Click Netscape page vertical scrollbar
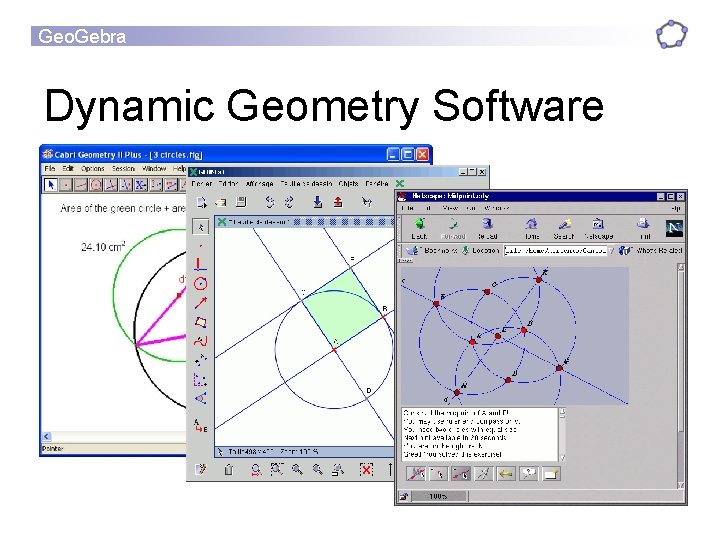Viewport: 720px width, 540px height. tap(681, 376)
